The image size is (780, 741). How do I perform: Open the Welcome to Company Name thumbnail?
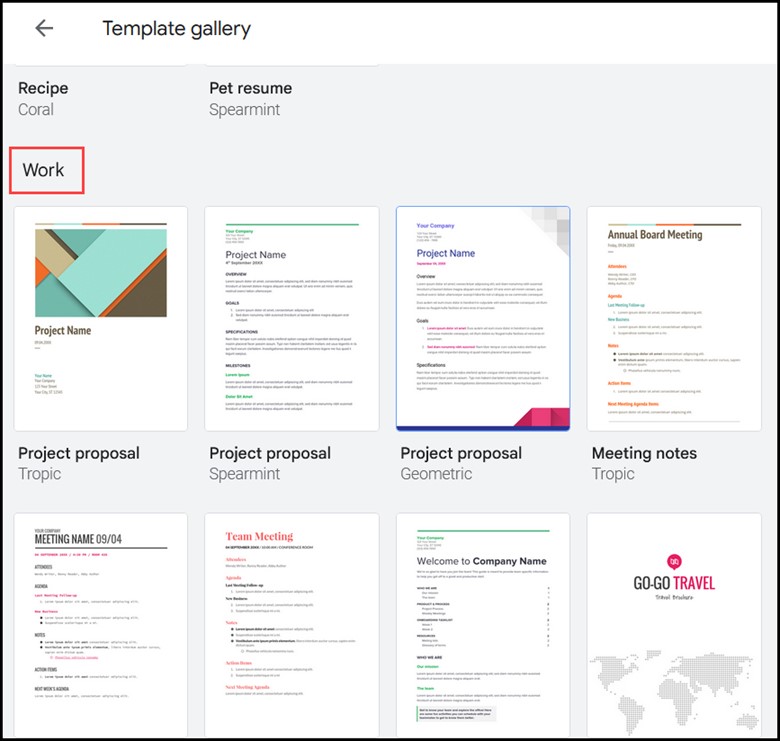[483, 625]
